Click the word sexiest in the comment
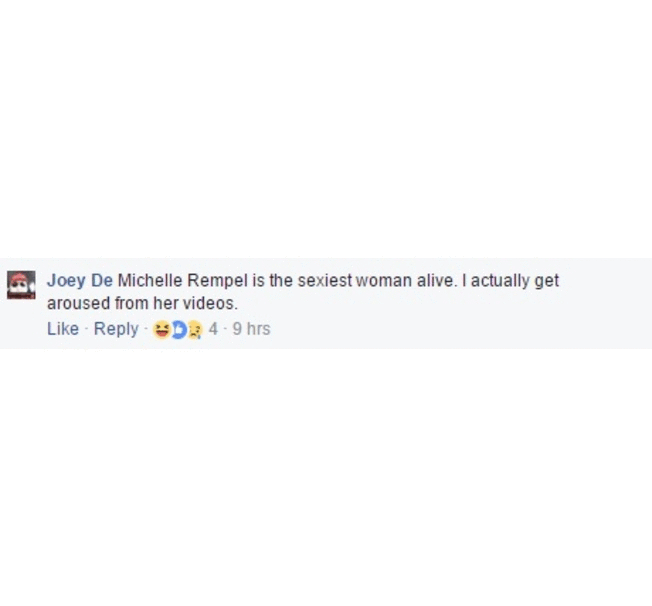This screenshot has height=606, width=652. tap(325, 281)
